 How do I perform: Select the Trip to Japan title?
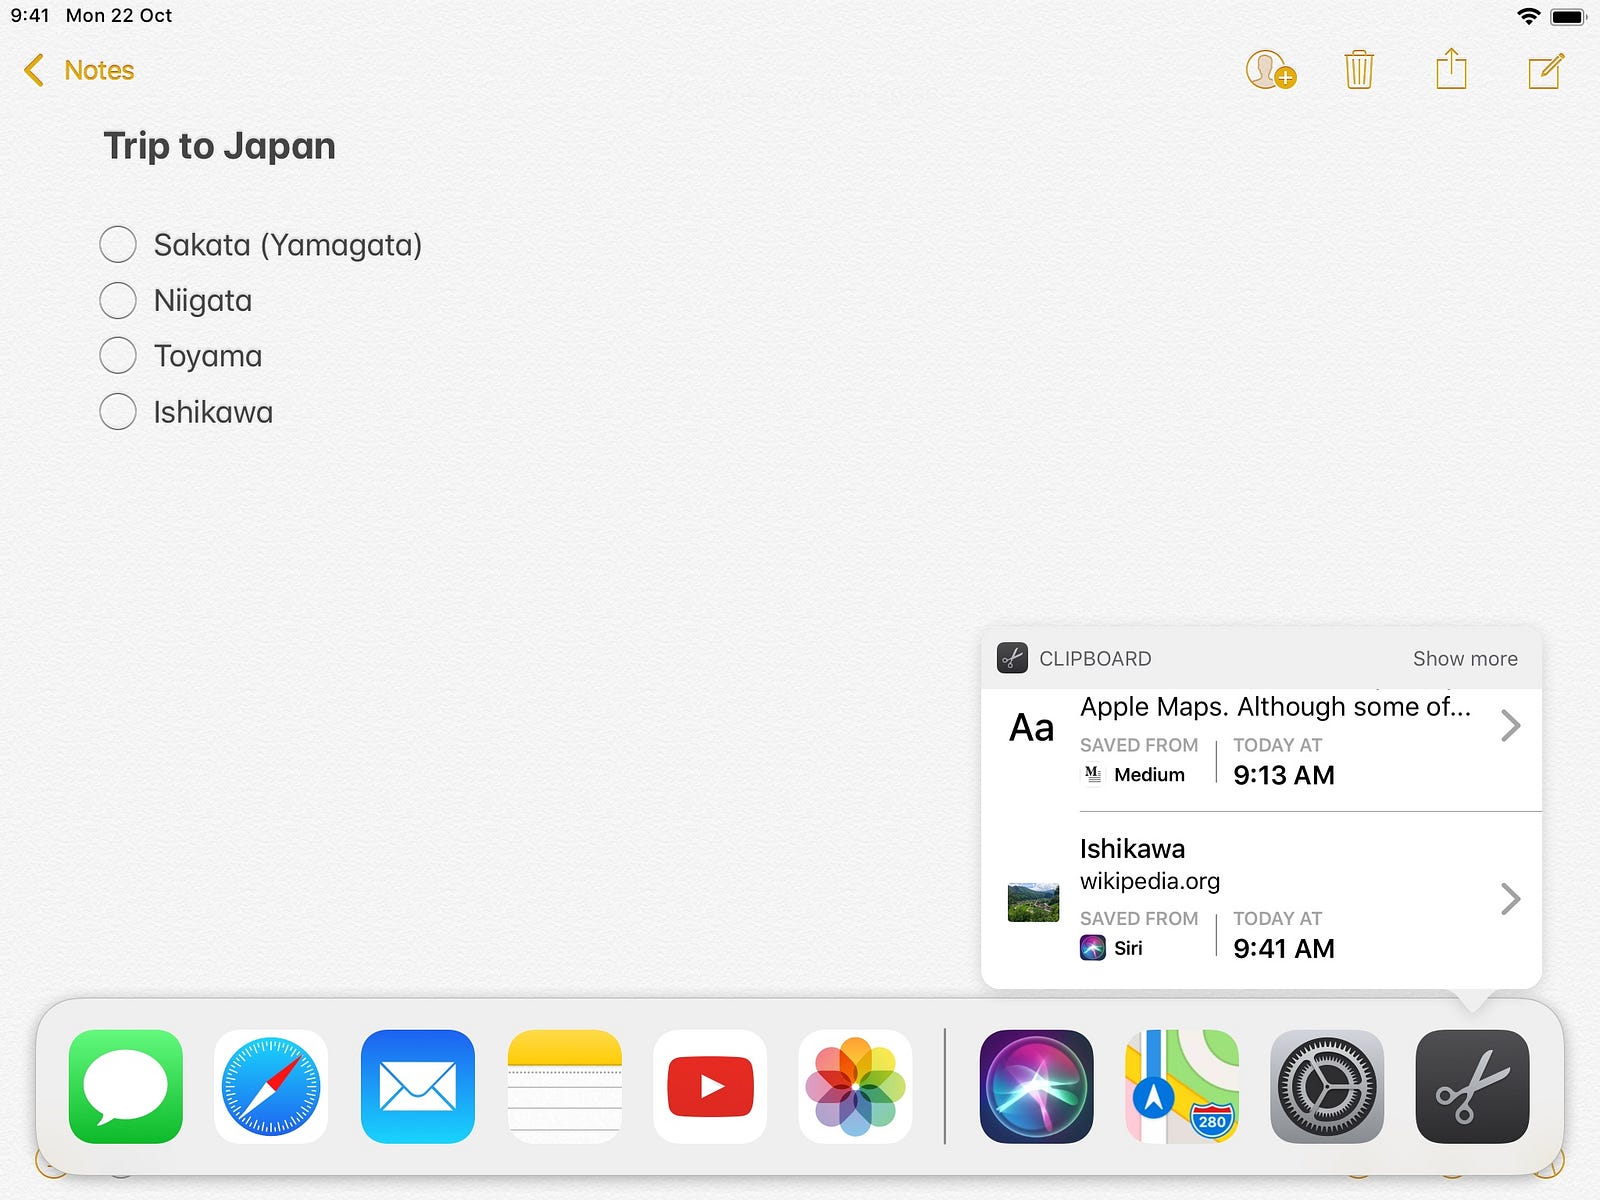point(220,146)
